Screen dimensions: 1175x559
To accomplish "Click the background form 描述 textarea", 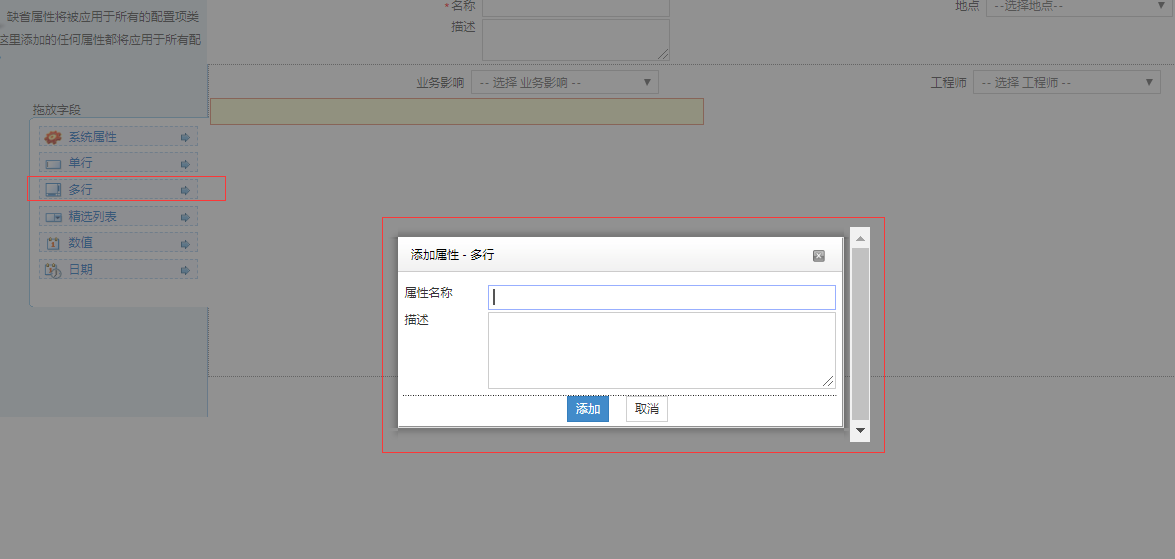I will [576, 40].
